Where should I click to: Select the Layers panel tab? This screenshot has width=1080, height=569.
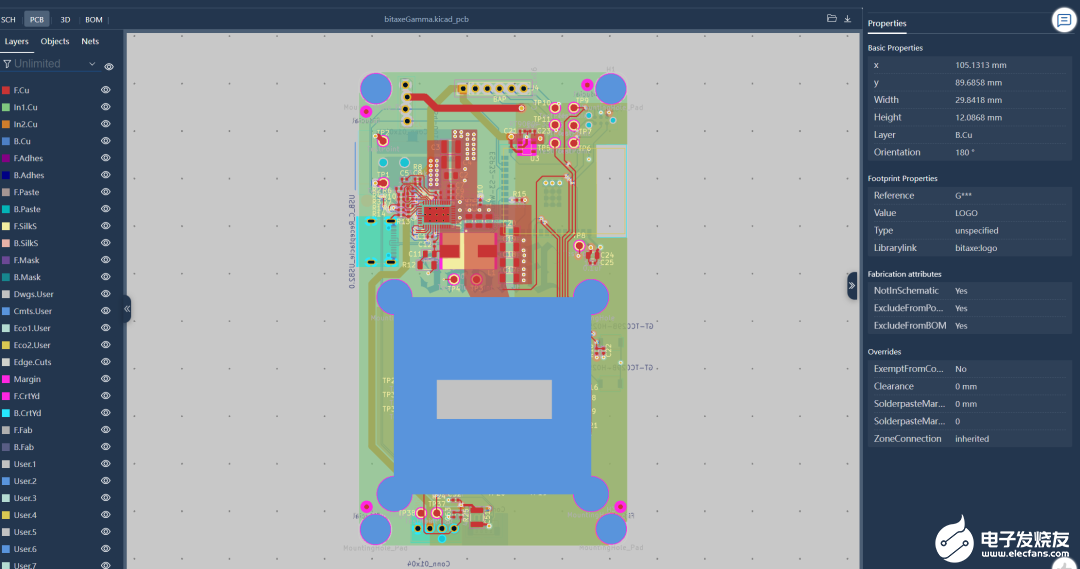tap(17, 41)
